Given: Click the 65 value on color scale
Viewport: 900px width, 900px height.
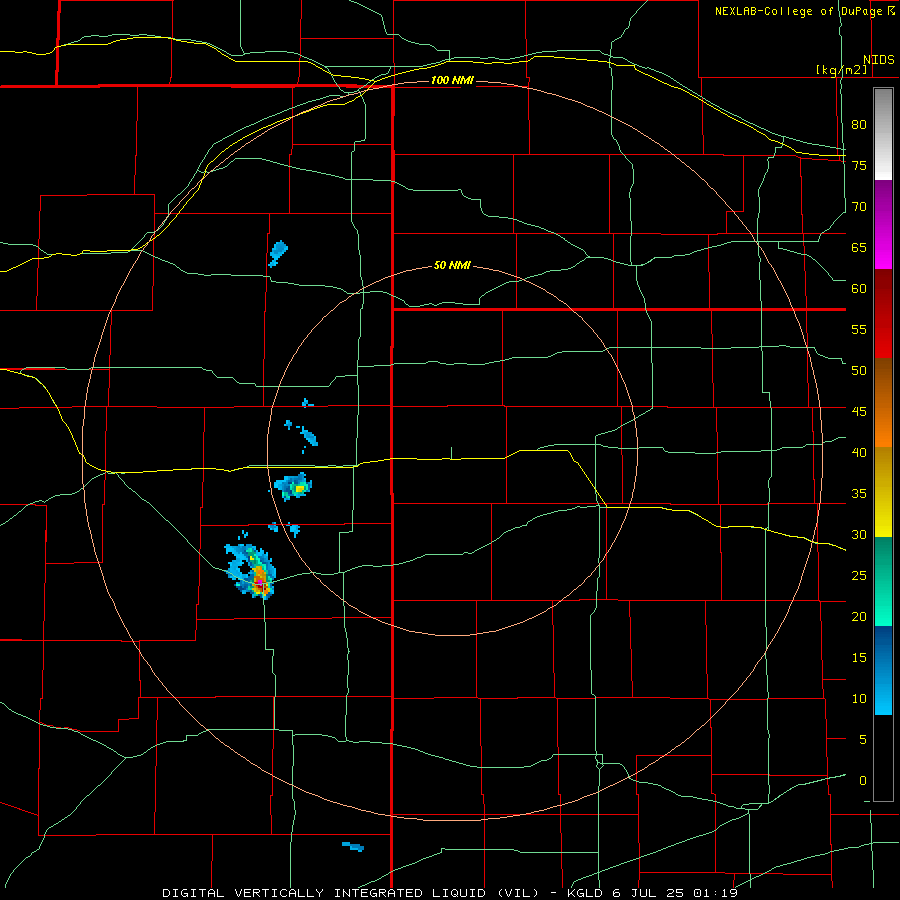Looking at the screenshot, I should (x=859, y=247).
